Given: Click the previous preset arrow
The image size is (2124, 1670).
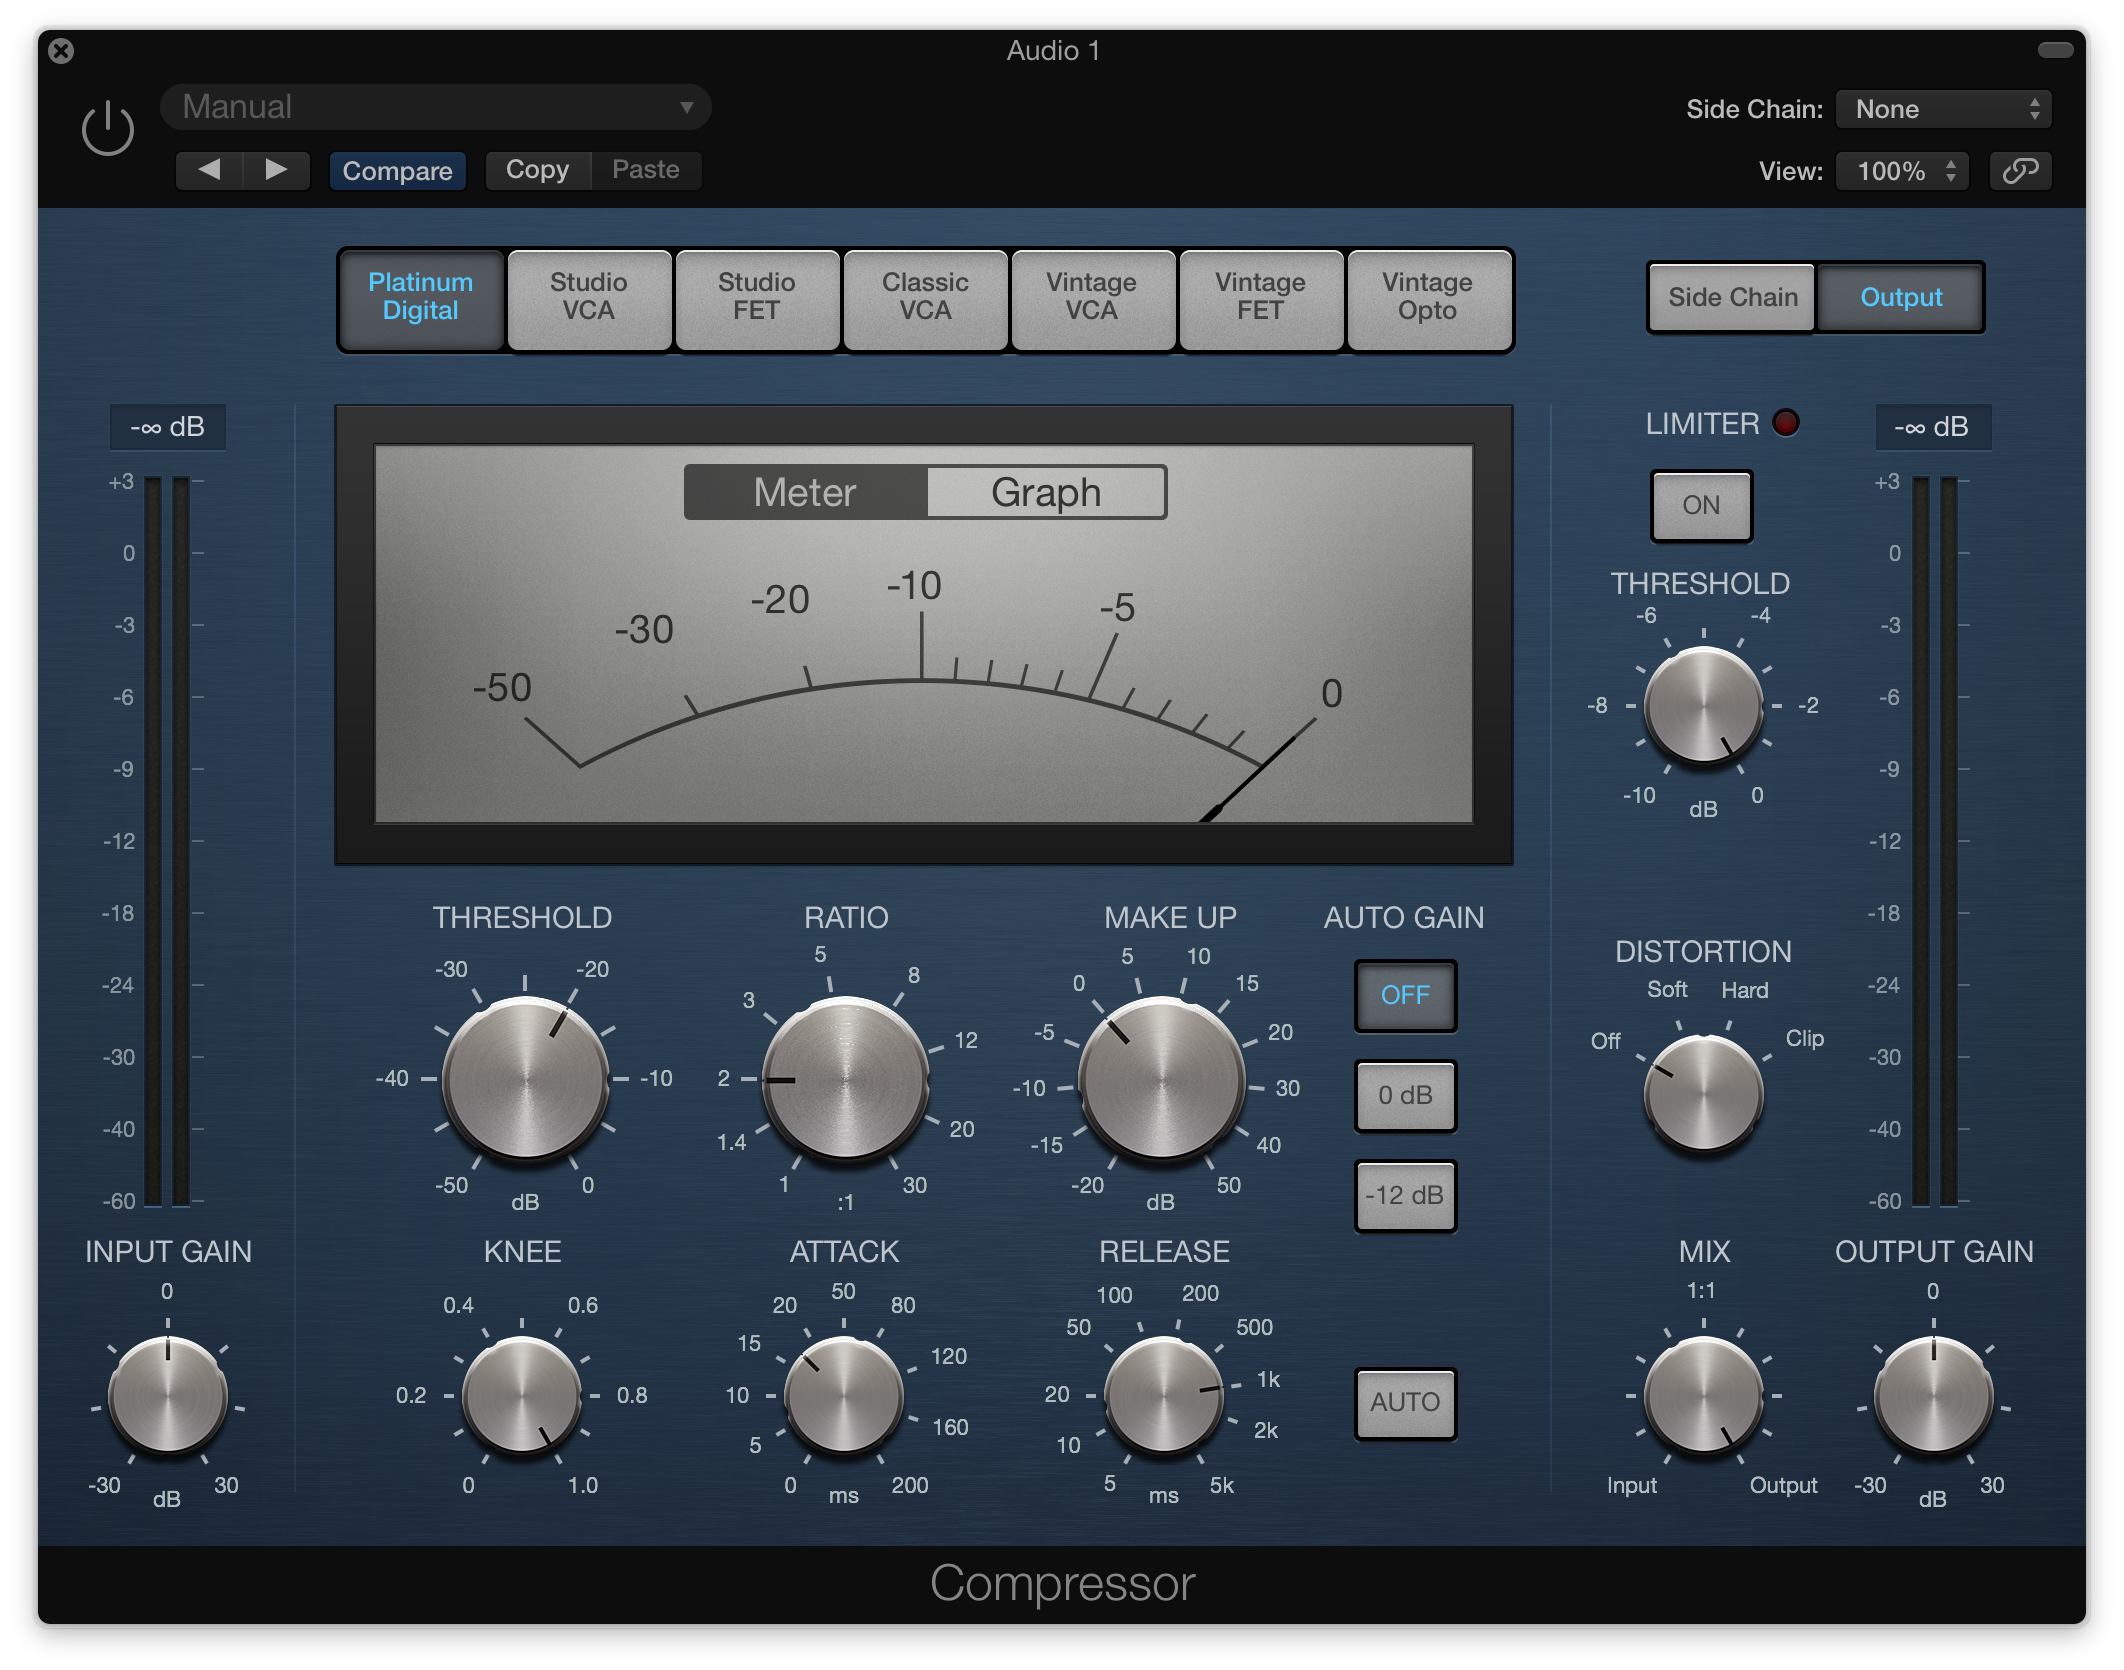Looking at the screenshot, I should click(x=209, y=170).
